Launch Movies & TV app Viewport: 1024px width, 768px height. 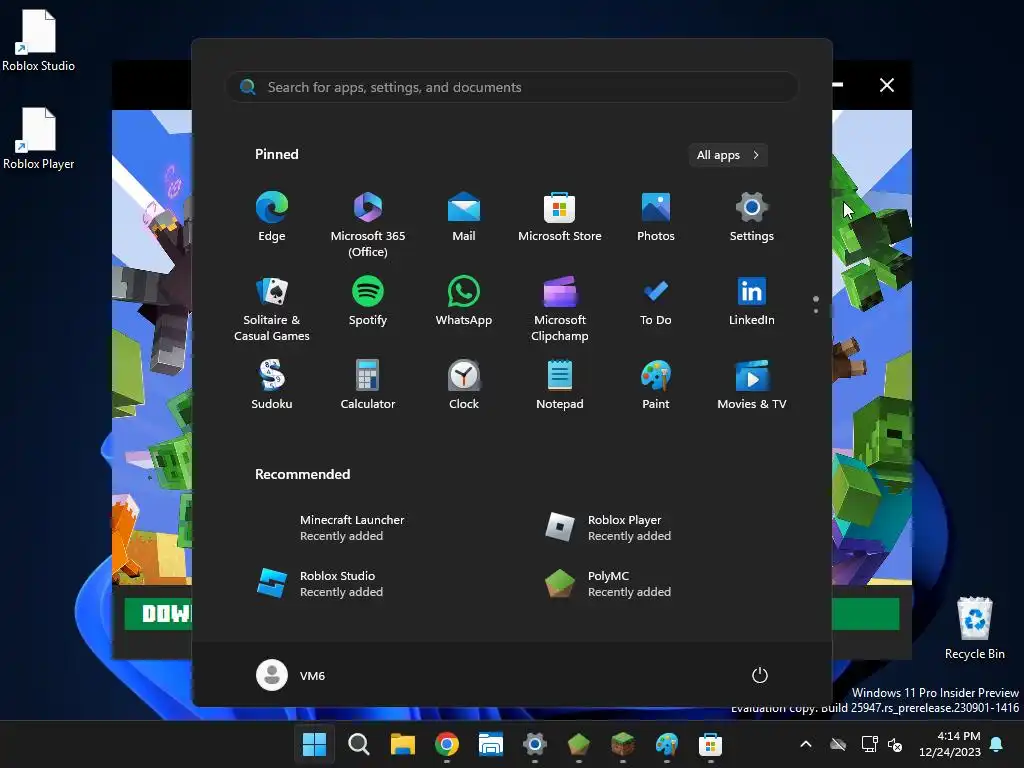(x=752, y=385)
